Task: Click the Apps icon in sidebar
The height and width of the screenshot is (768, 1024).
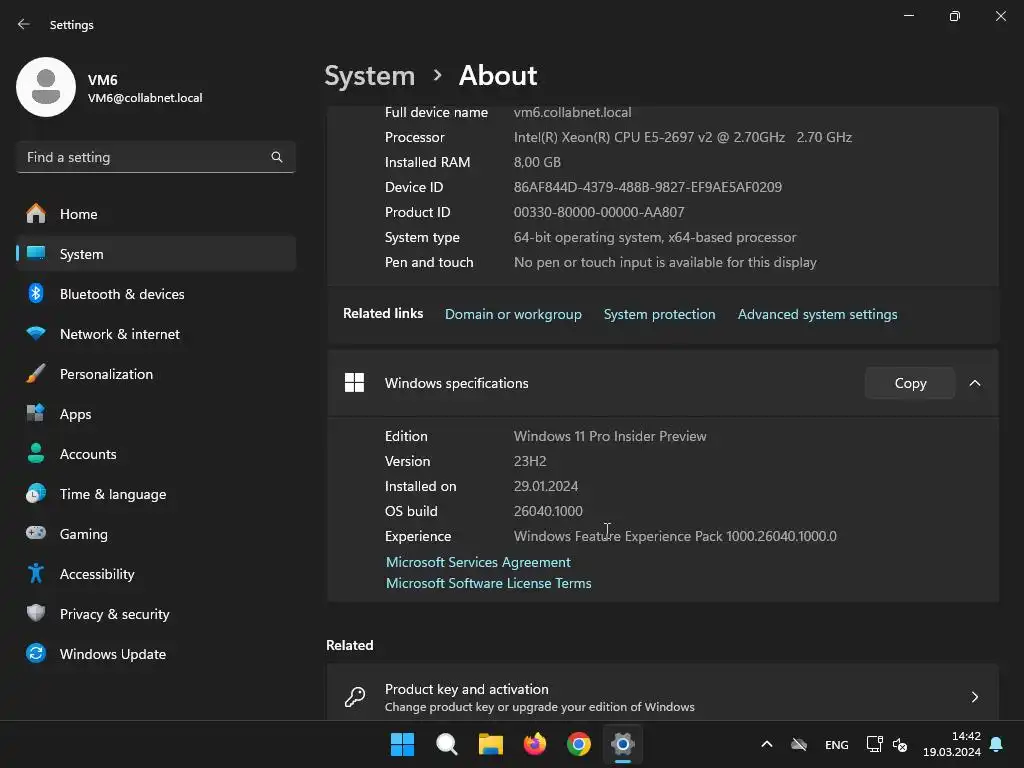Action: [x=36, y=413]
